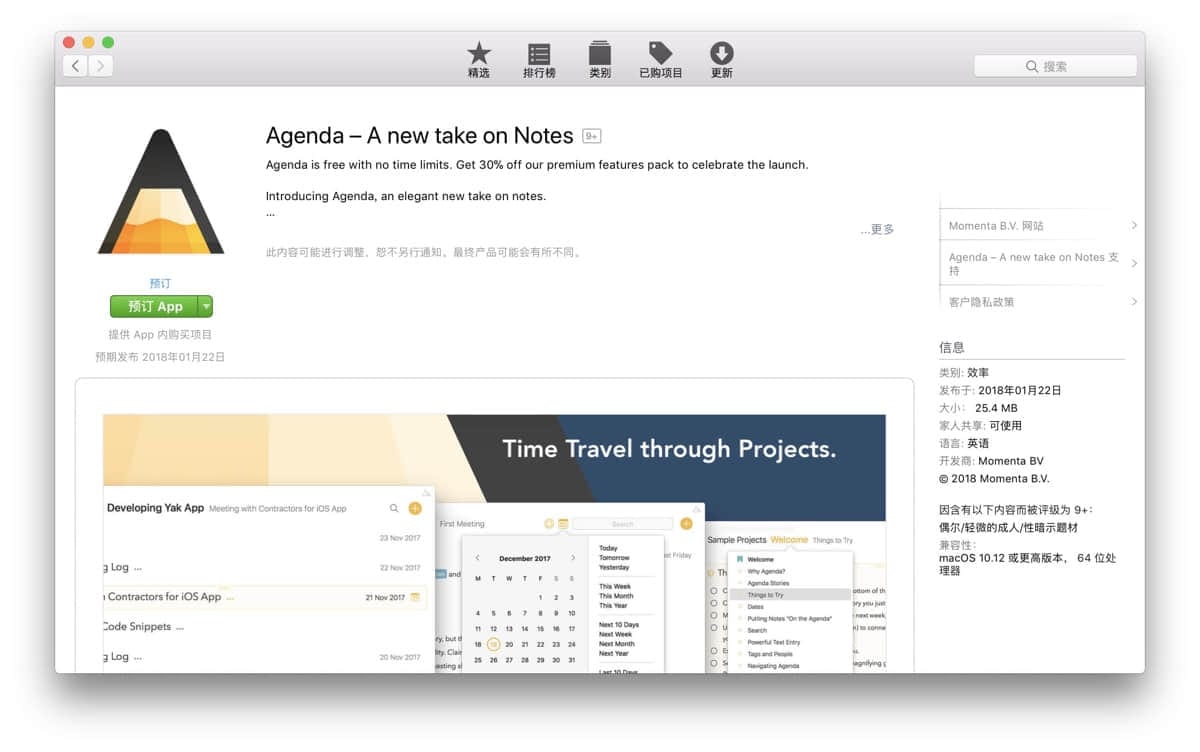Click the 类别: 效率 info row
Viewport: 1200px width, 752px height.
[x=964, y=373]
